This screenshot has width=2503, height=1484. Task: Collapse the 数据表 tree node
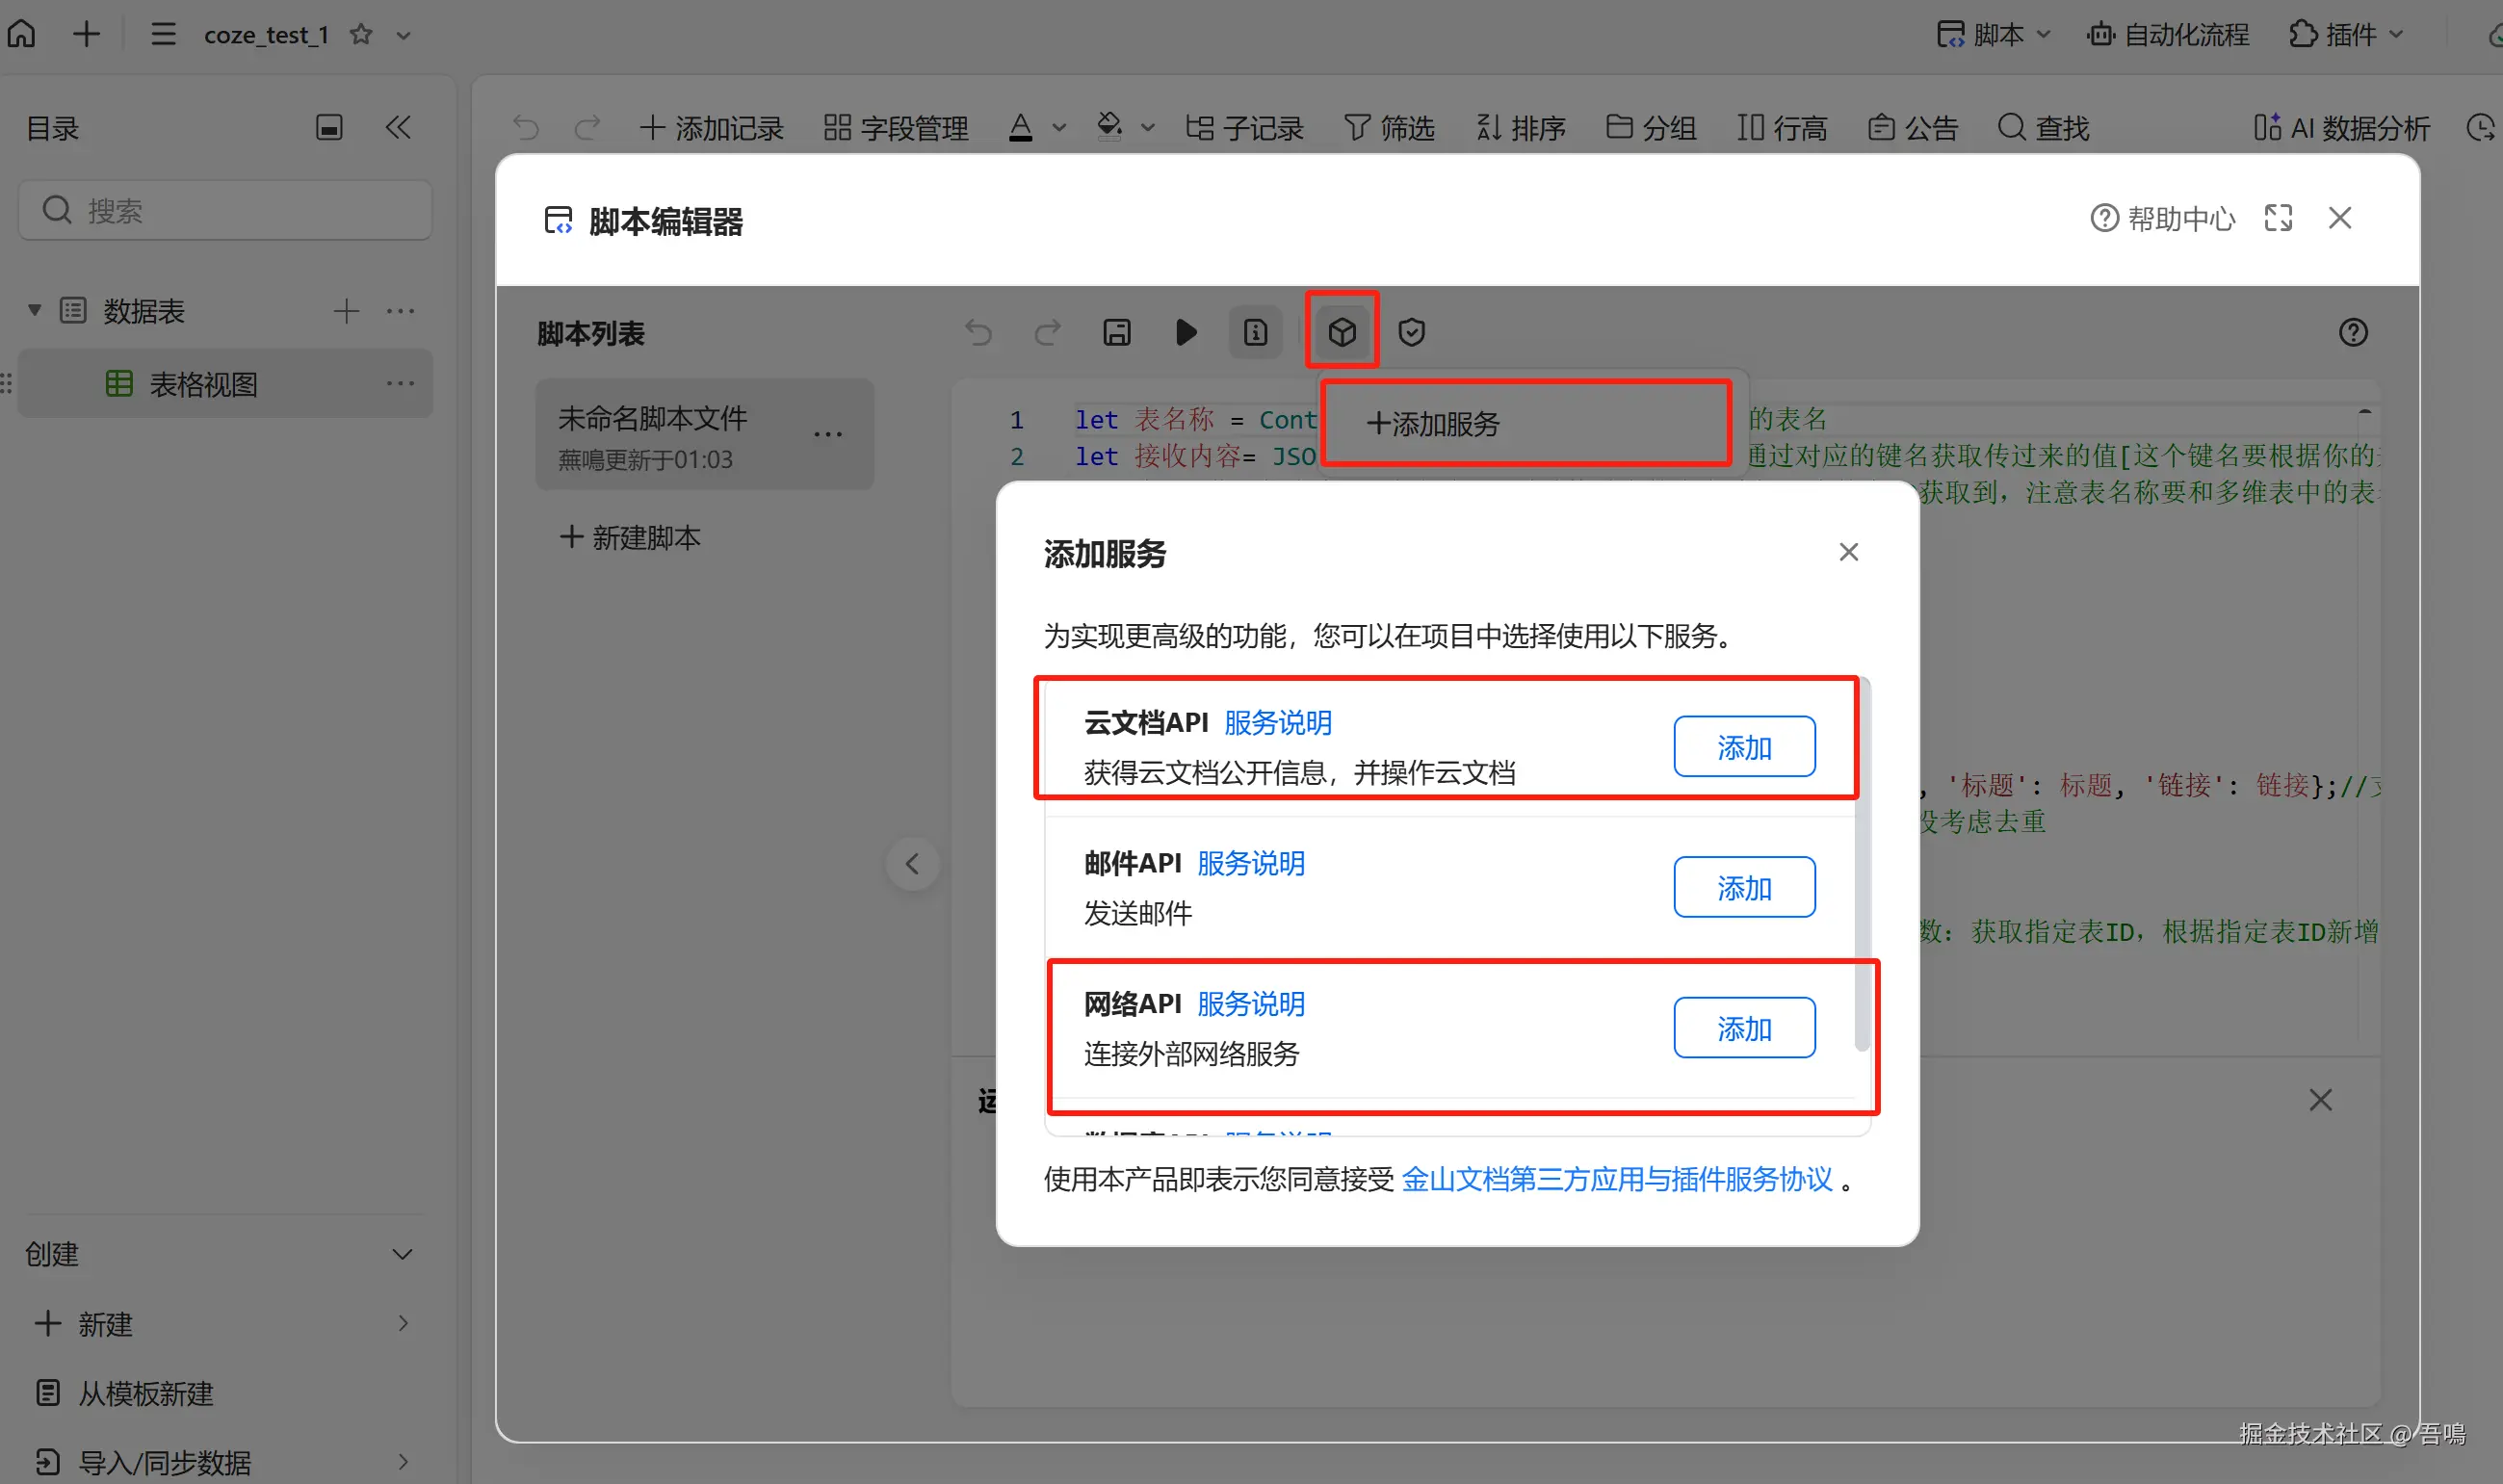34,310
